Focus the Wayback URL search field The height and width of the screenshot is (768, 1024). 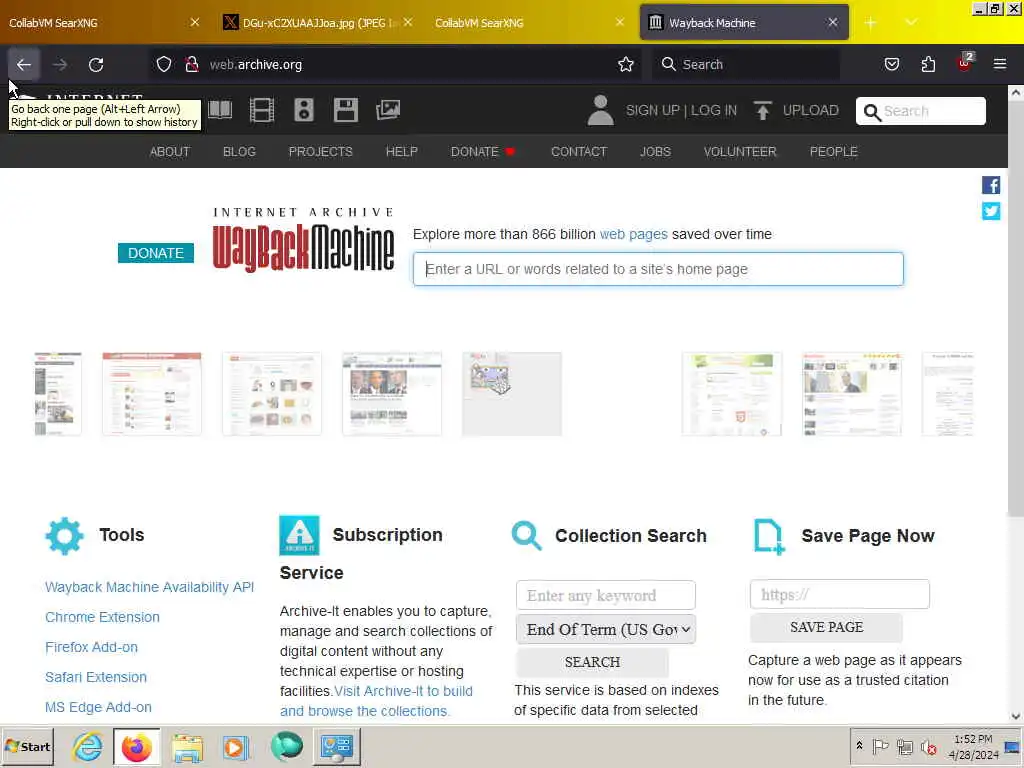[x=658, y=269]
